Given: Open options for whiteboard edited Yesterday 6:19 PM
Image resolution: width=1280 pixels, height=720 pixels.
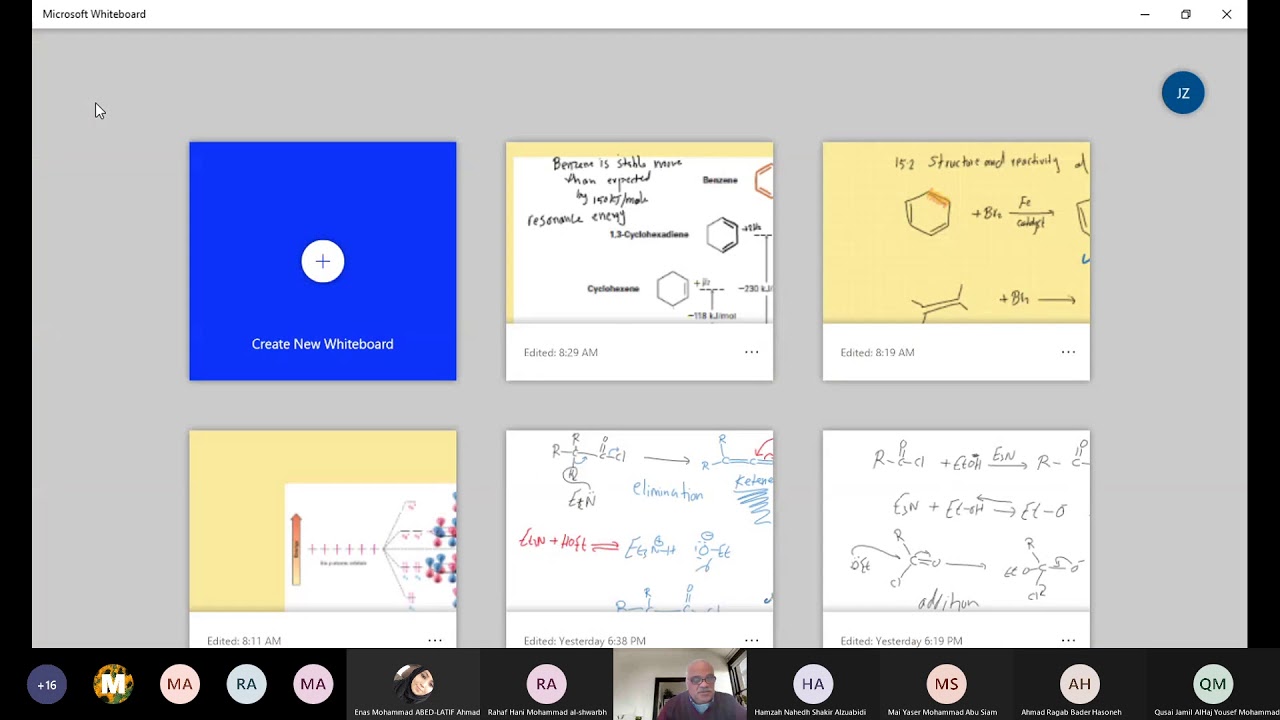Looking at the screenshot, I should point(1068,640).
